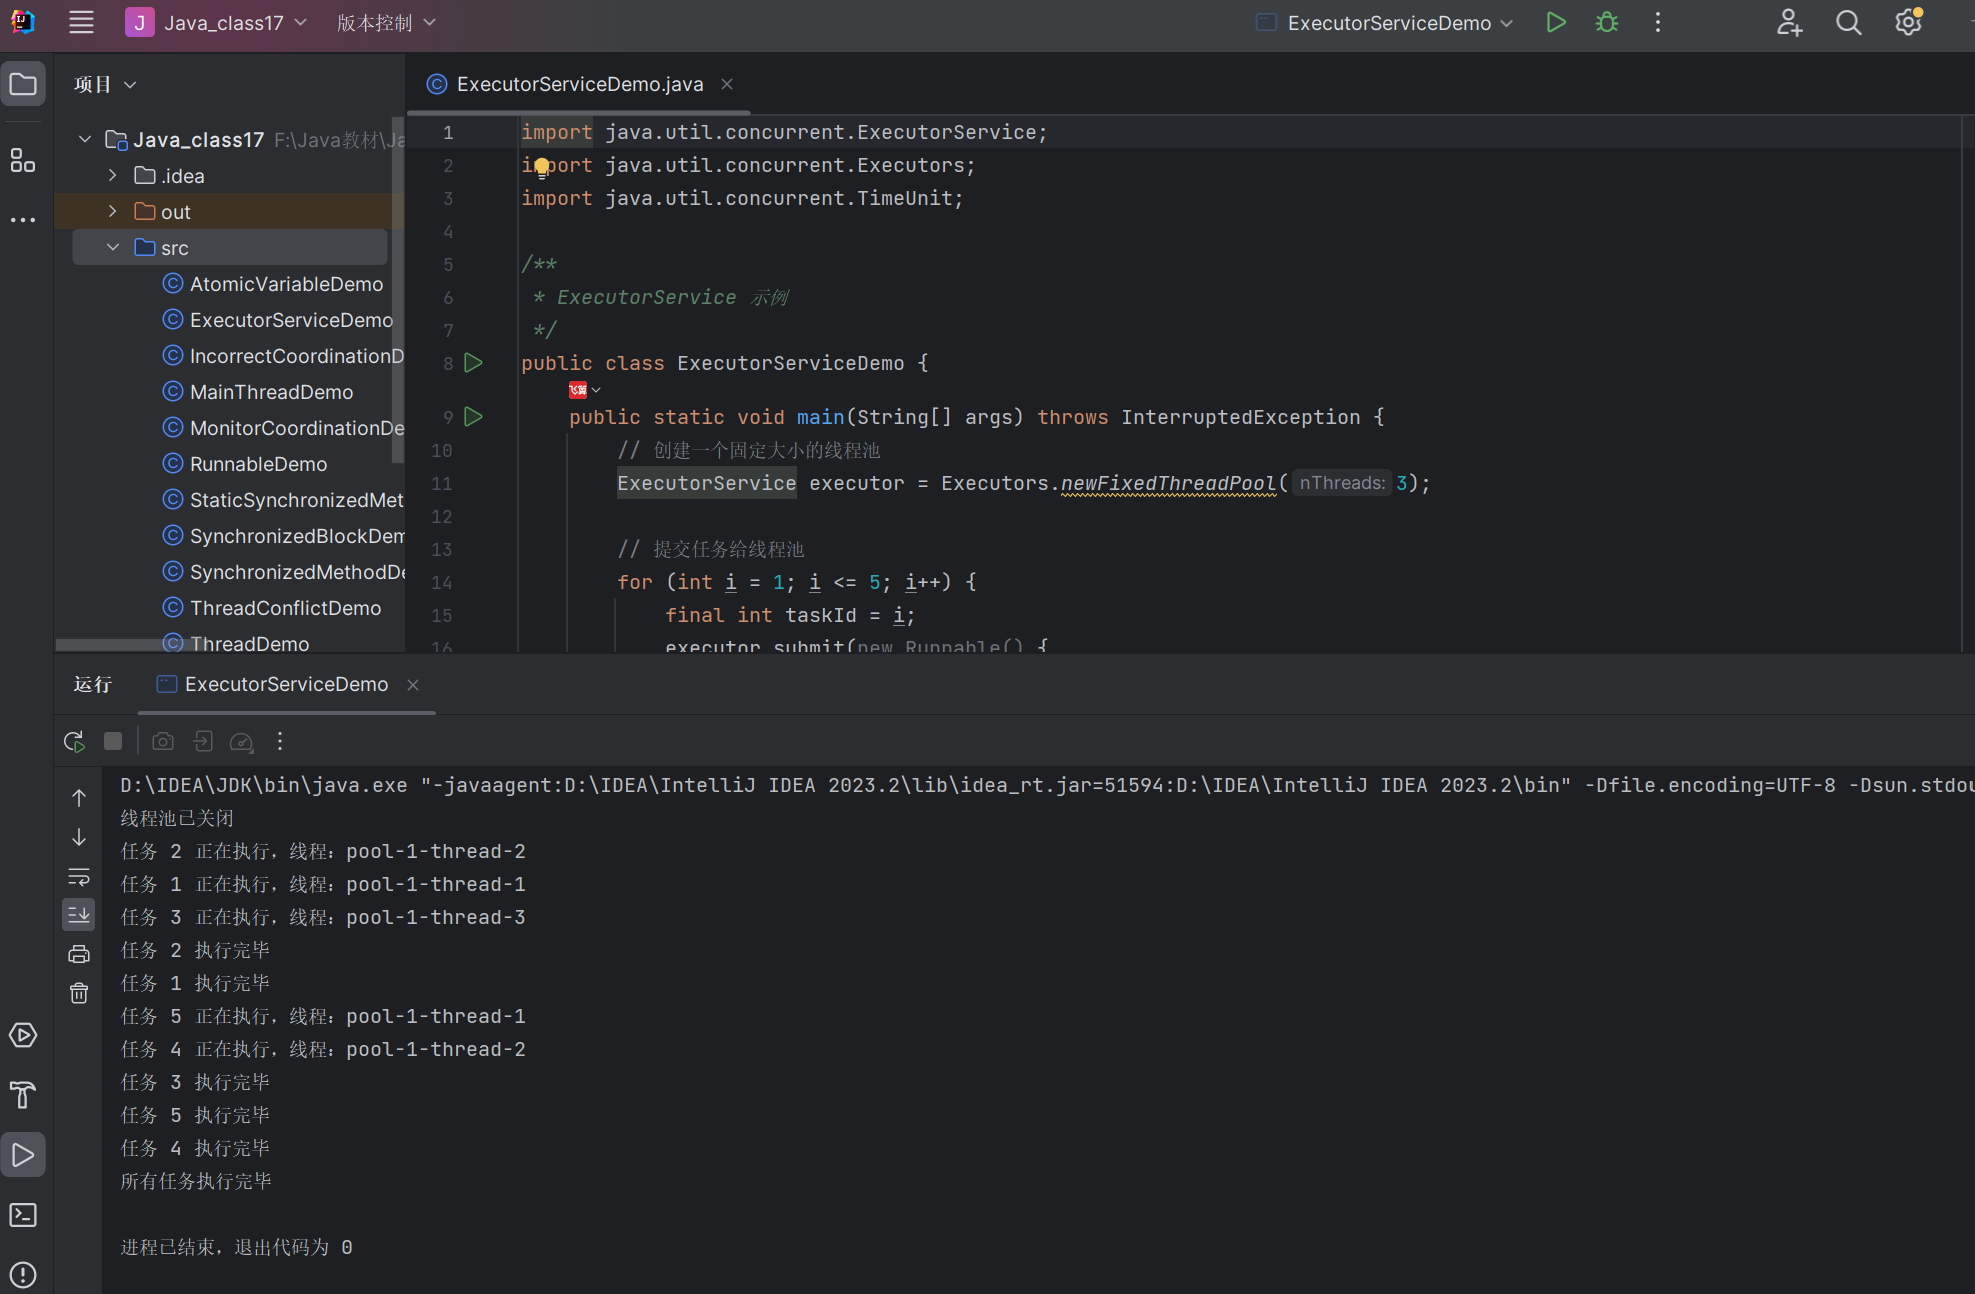Open the 版本控制 menu
This screenshot has width=1975, height=1294.
tap(386, 22)
